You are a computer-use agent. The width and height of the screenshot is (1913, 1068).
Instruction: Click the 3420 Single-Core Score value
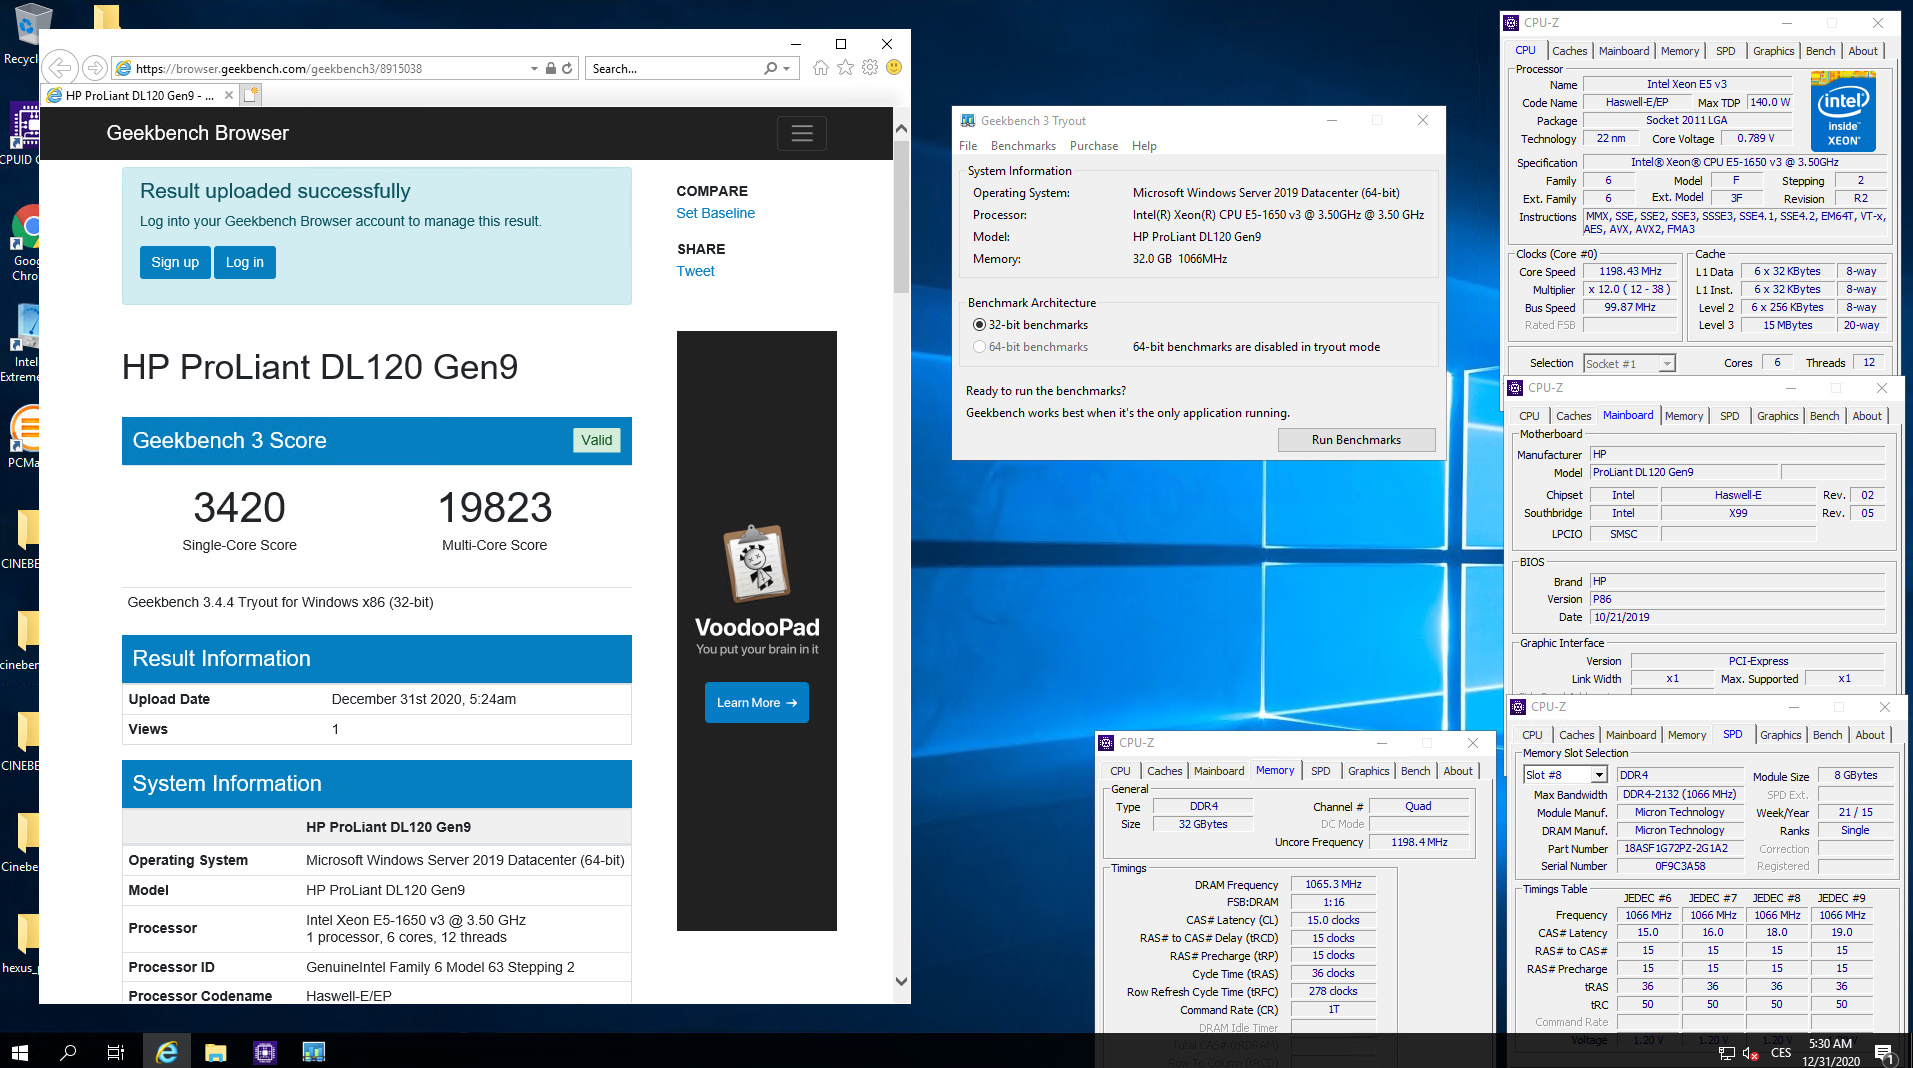[x=239, y=508]
